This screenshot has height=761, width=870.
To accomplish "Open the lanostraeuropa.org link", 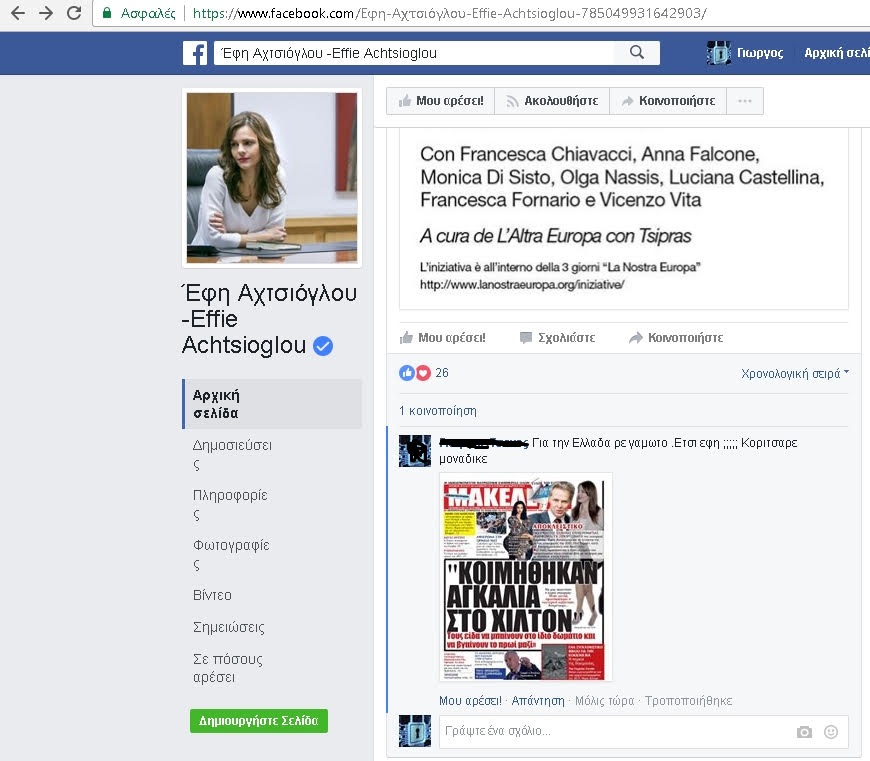I will 522,285.
